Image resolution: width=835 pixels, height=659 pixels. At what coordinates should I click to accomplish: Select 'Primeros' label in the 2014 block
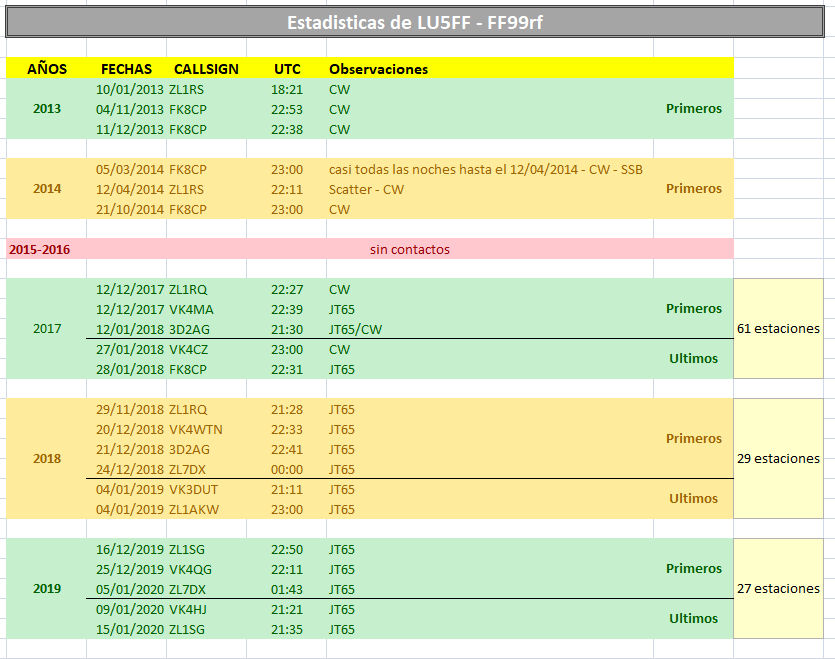[694, 189]
